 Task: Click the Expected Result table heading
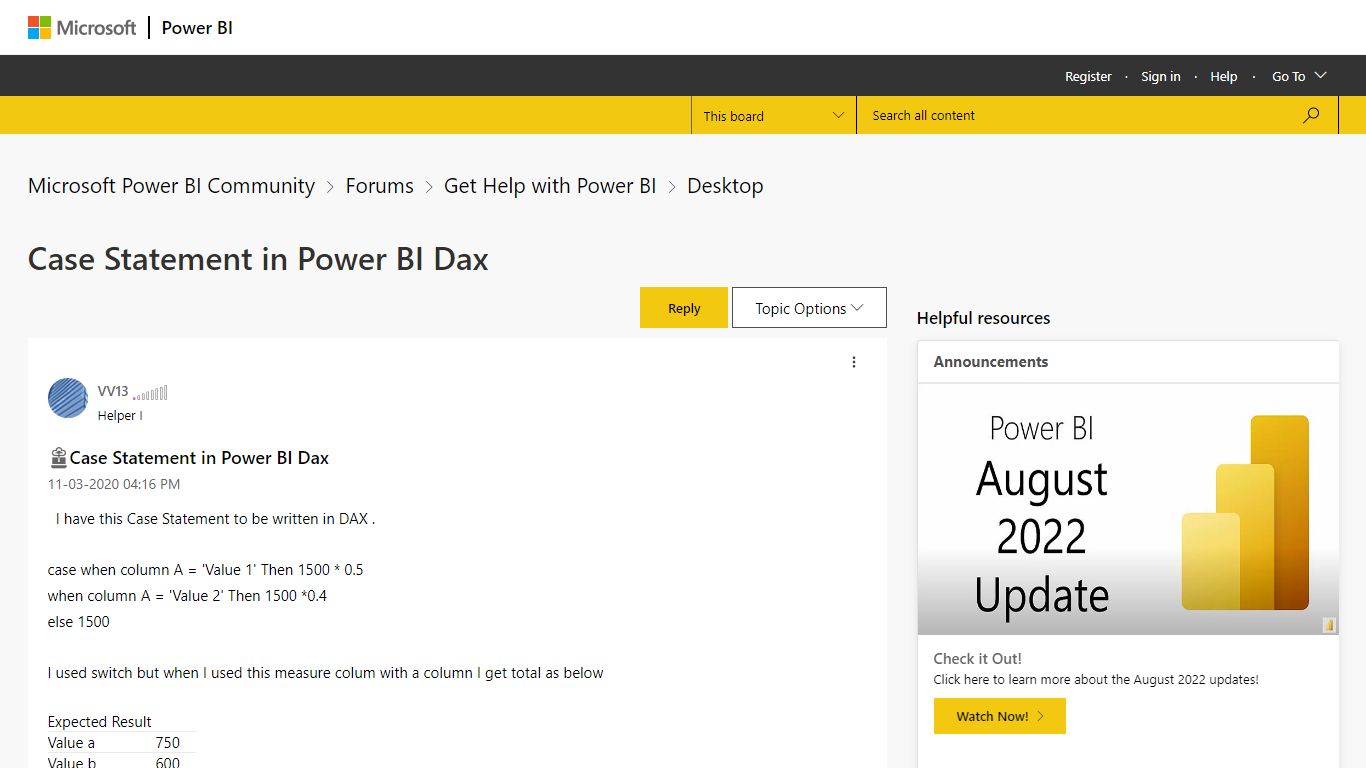(100, 722)
